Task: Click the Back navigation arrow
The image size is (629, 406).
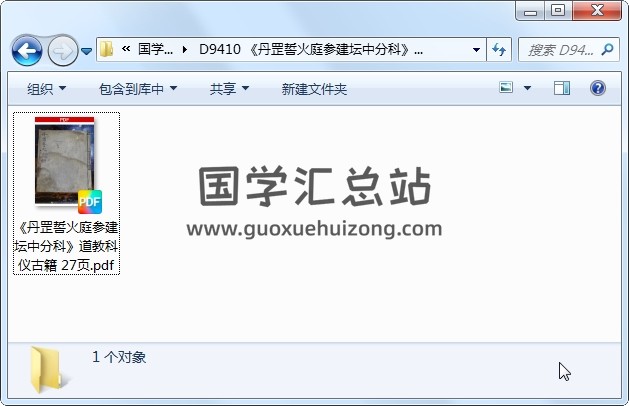Action: pos(27,51)
